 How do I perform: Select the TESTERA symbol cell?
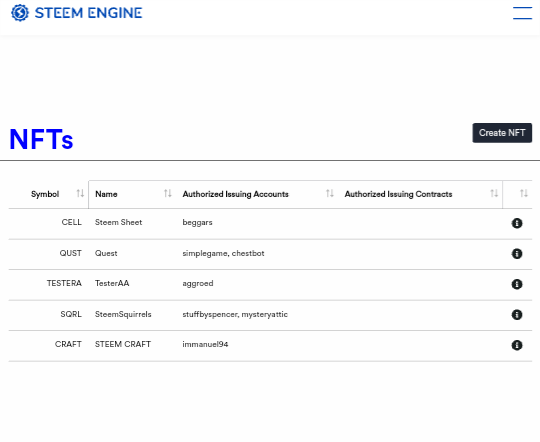click(x=64, y=283)
